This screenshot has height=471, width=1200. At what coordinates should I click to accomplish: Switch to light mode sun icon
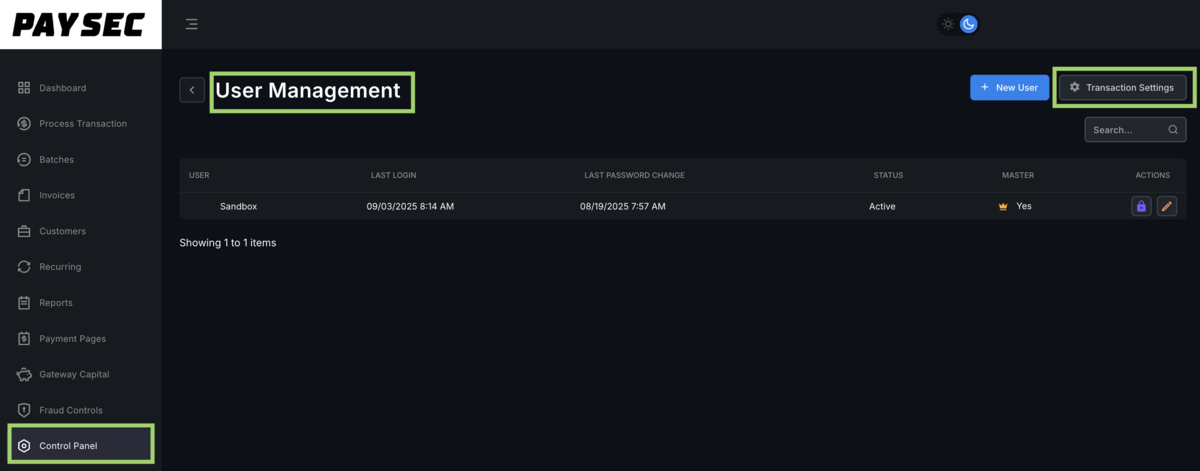pyautogui.click(x=948, y=24)
